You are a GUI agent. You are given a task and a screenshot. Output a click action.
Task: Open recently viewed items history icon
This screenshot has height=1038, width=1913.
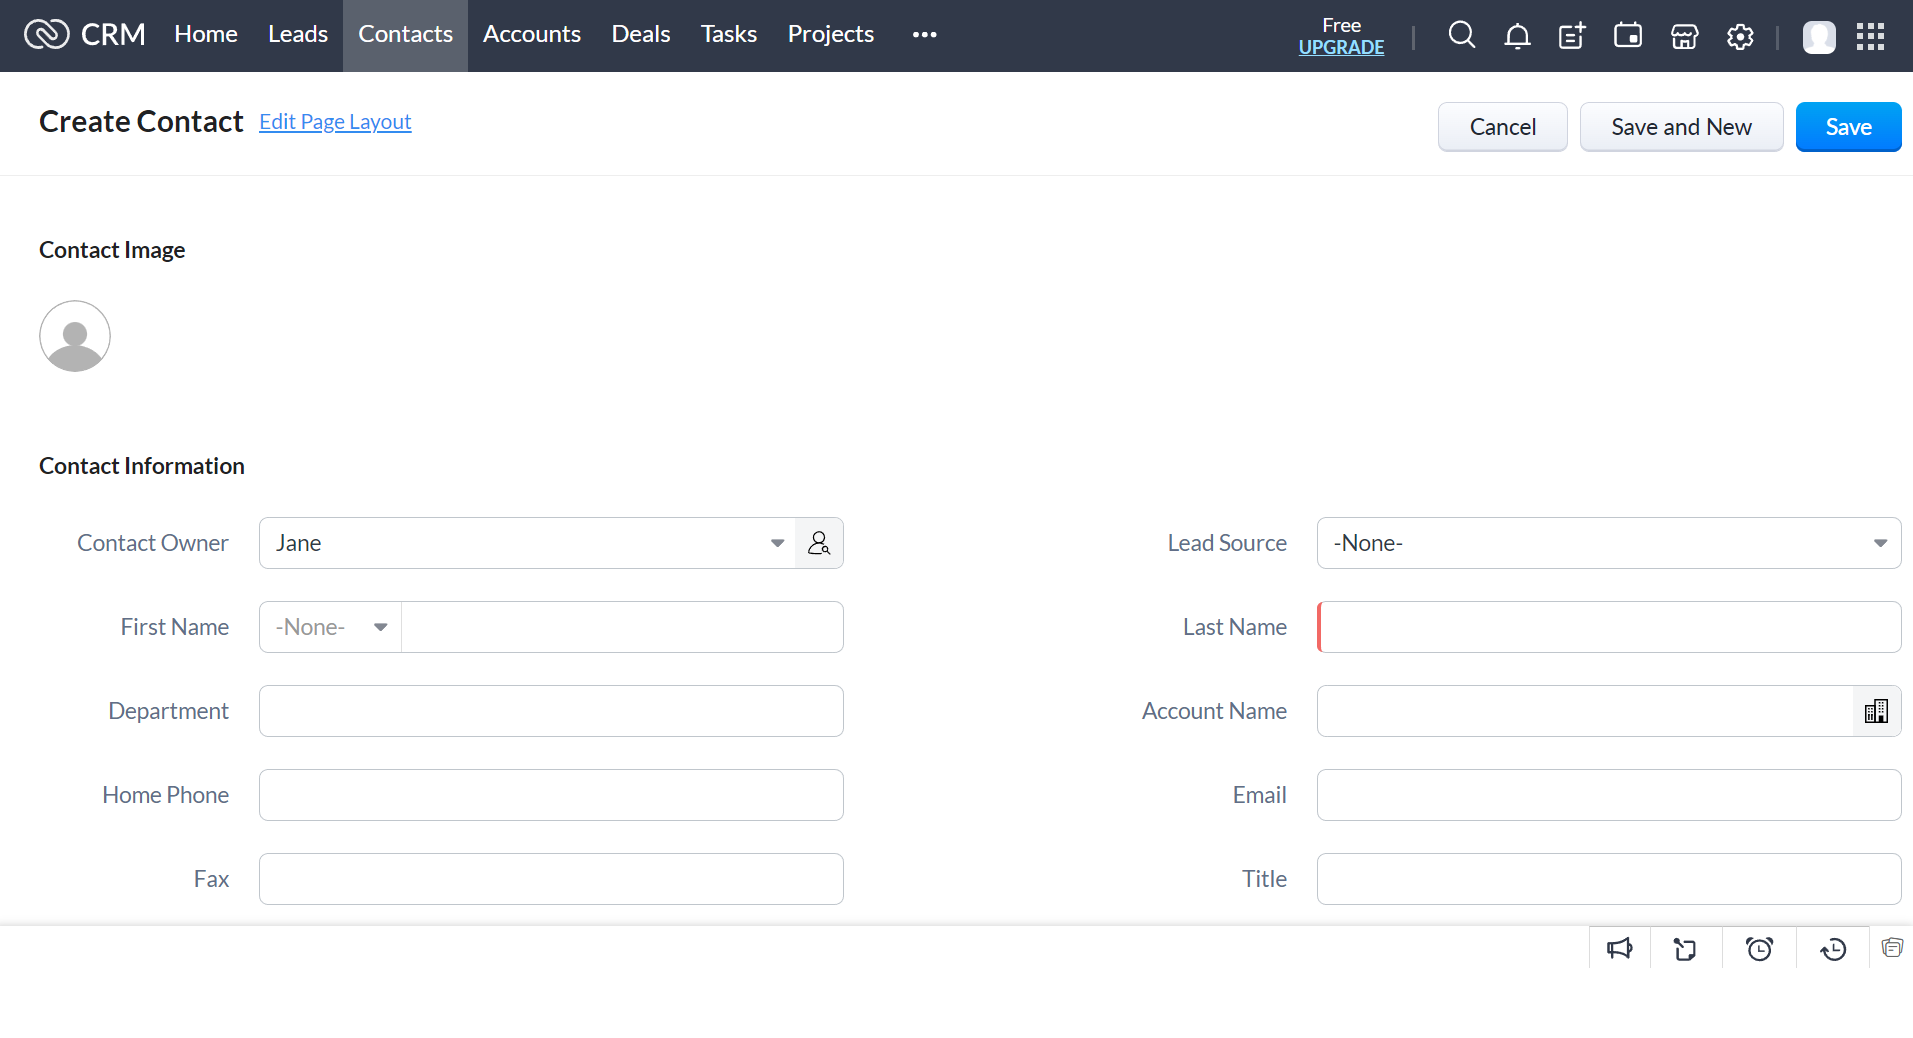click(1832, 948)
